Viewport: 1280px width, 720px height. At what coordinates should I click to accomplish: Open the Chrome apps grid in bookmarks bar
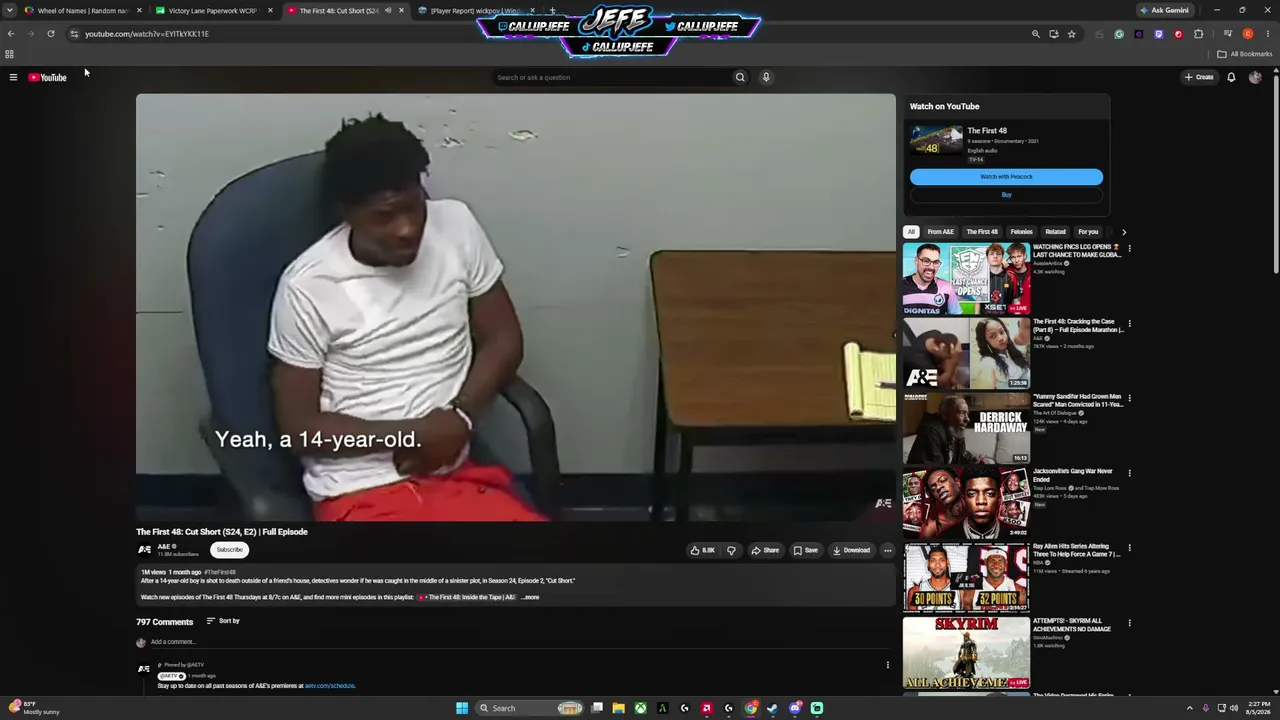[9, 54]
